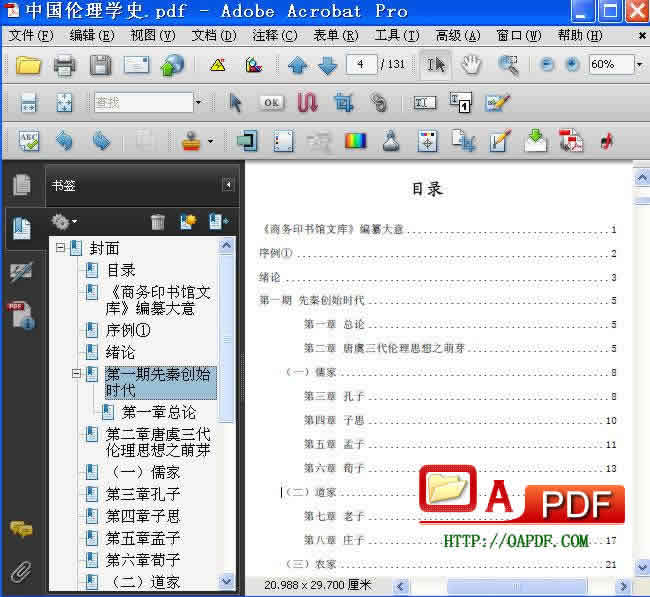The height and width of the screenshot is (597, 650).
Task: Open the 编辑(E) menu
Action: [x=92, y=36]
